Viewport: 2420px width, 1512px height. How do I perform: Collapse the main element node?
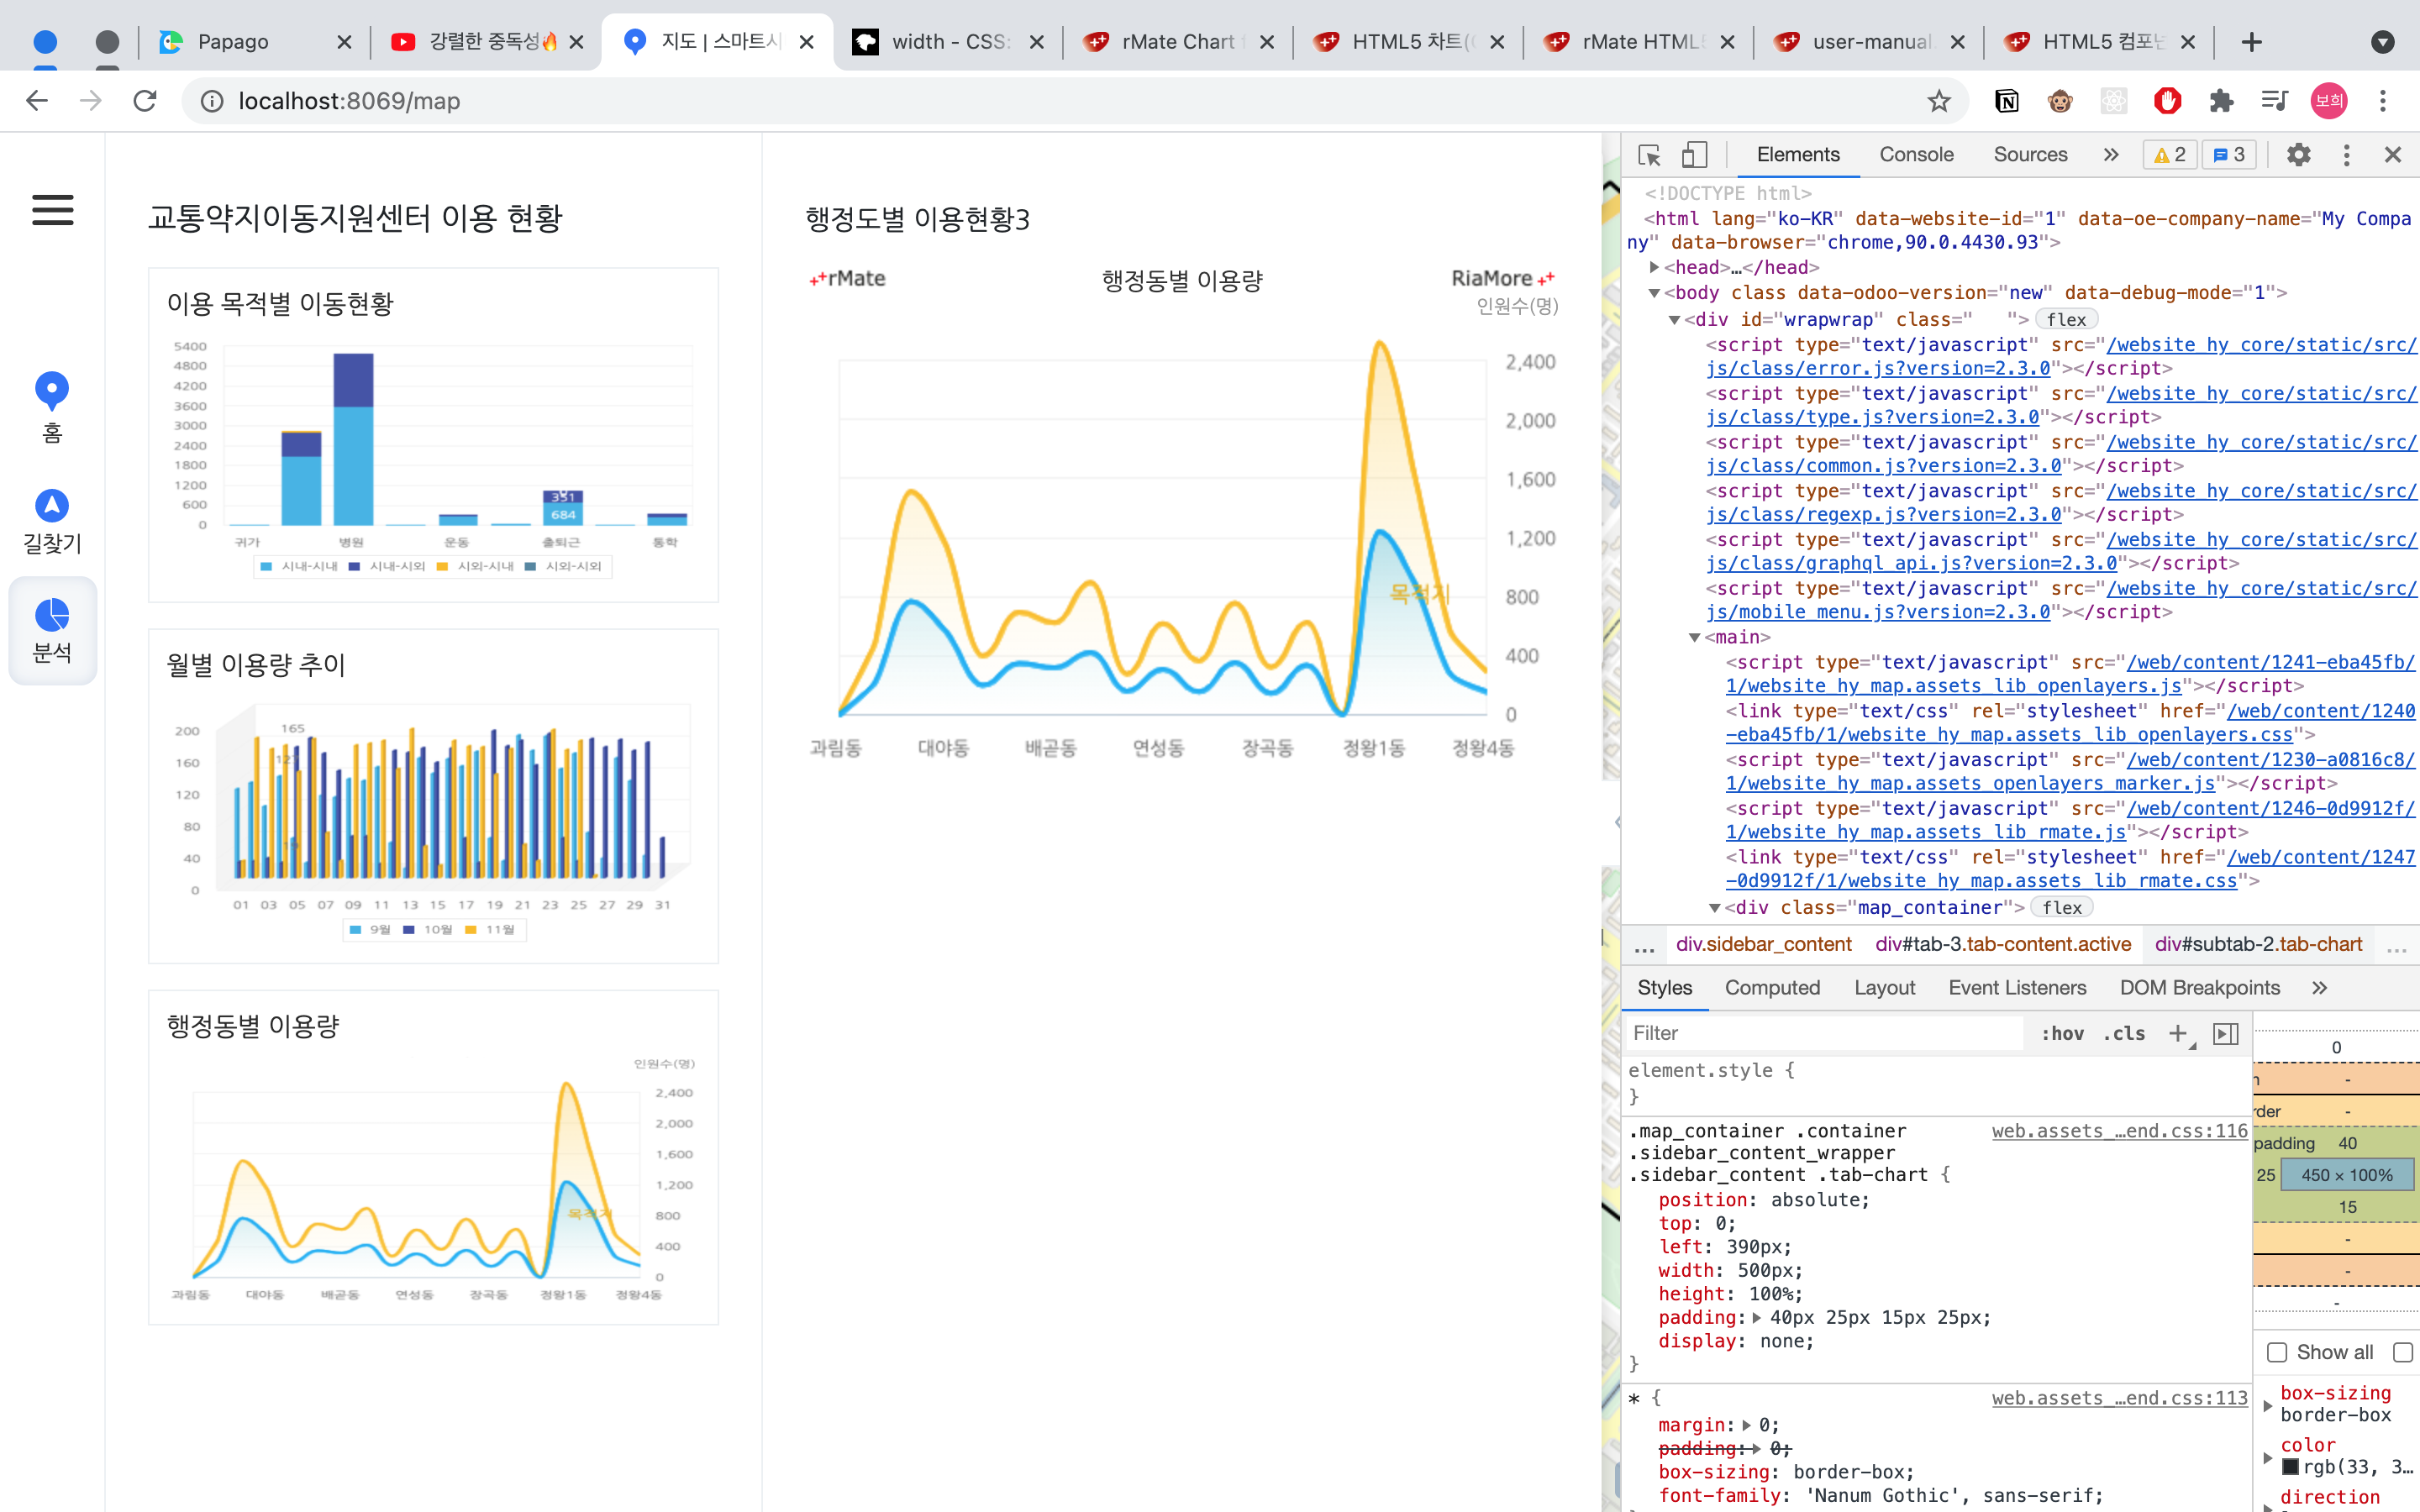(x=1695, y=637)
